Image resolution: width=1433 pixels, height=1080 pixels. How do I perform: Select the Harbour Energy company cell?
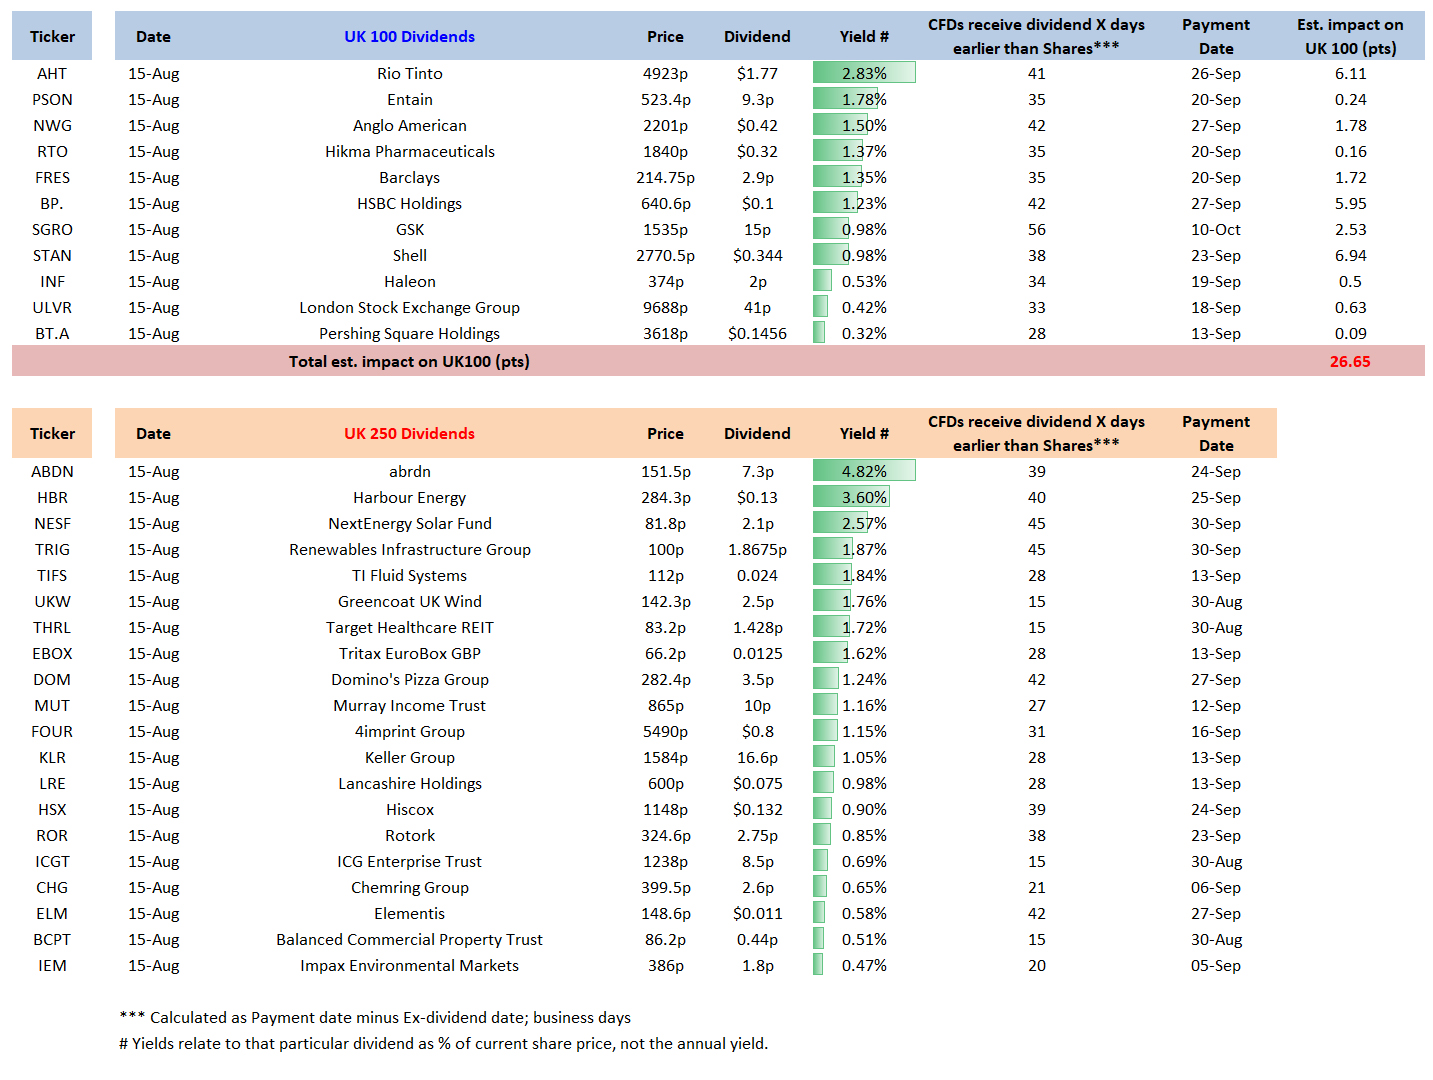click(409, 498)
